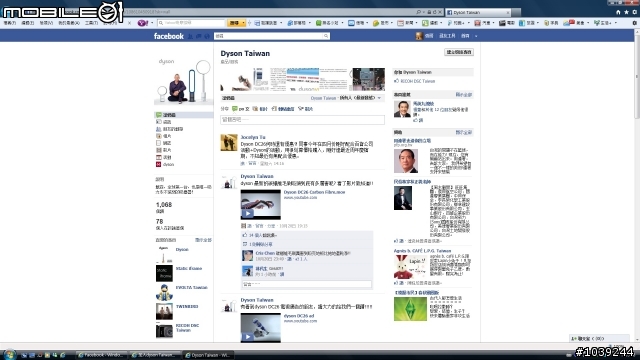640x360 pixels.
Task: Open the dropdown arrow beside the Yahoo Y! logo
Action: pyautogui.click(x=152, y=23)
